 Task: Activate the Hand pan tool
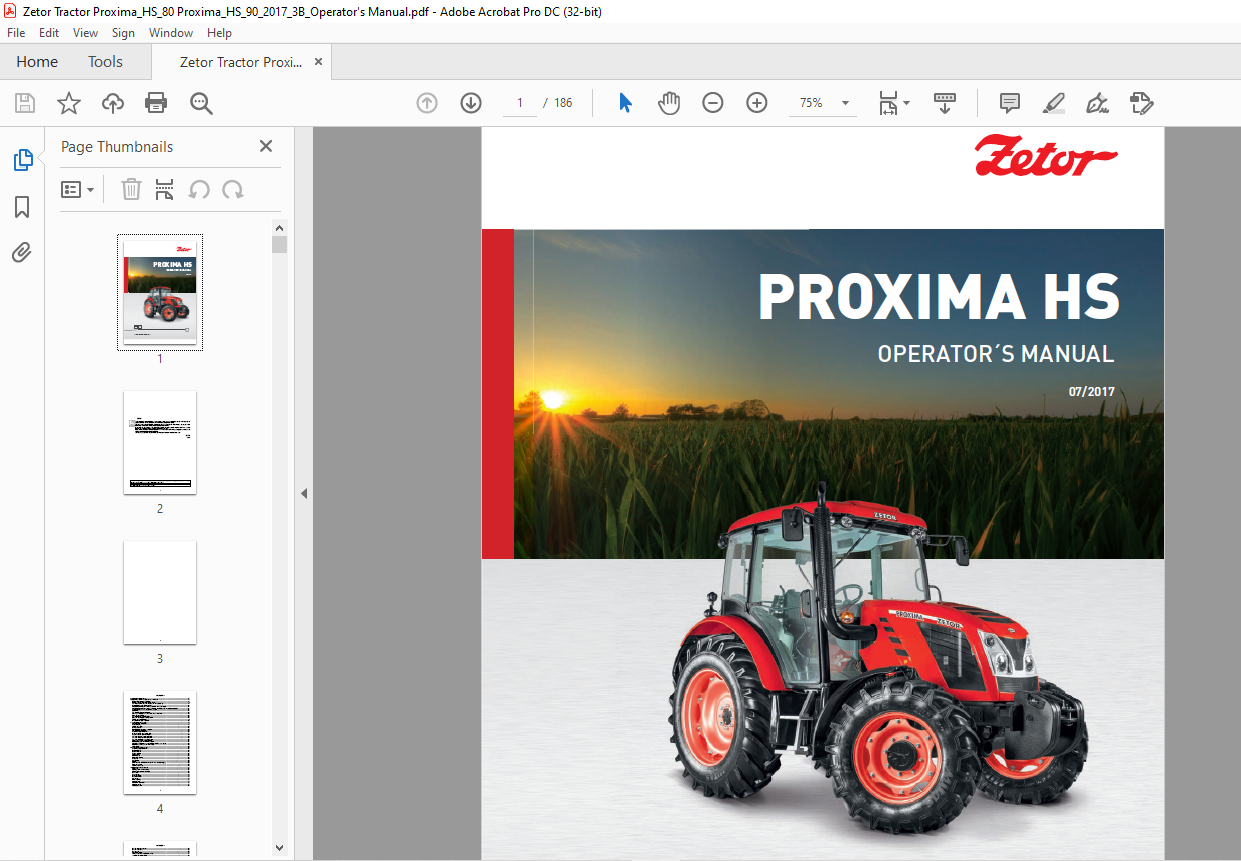[669, 103]
